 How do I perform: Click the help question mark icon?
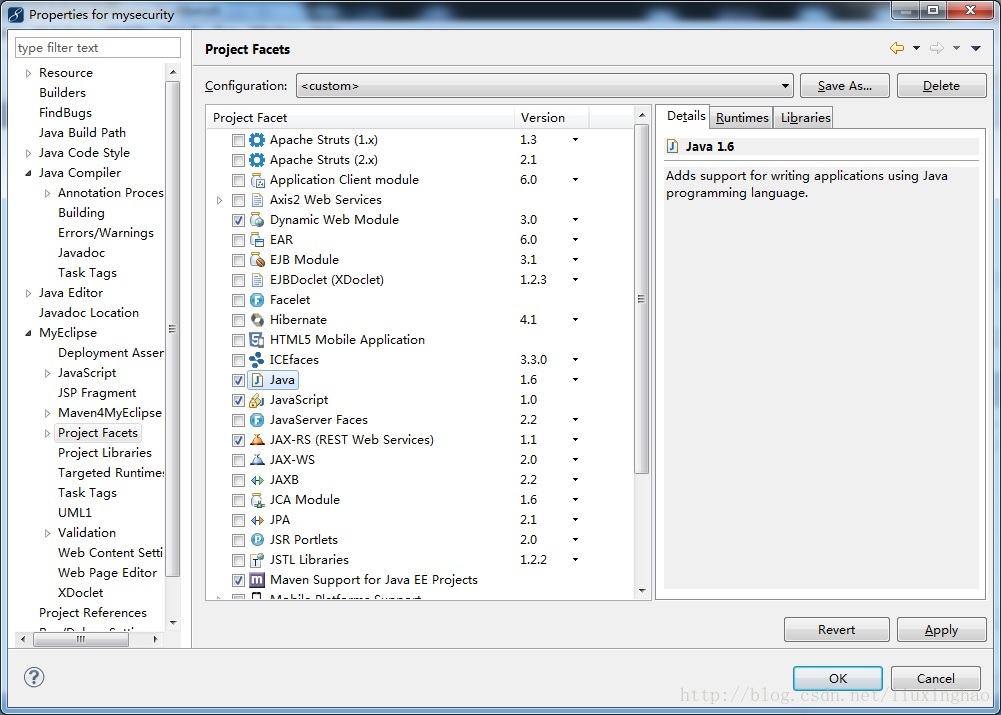(33, 677)
